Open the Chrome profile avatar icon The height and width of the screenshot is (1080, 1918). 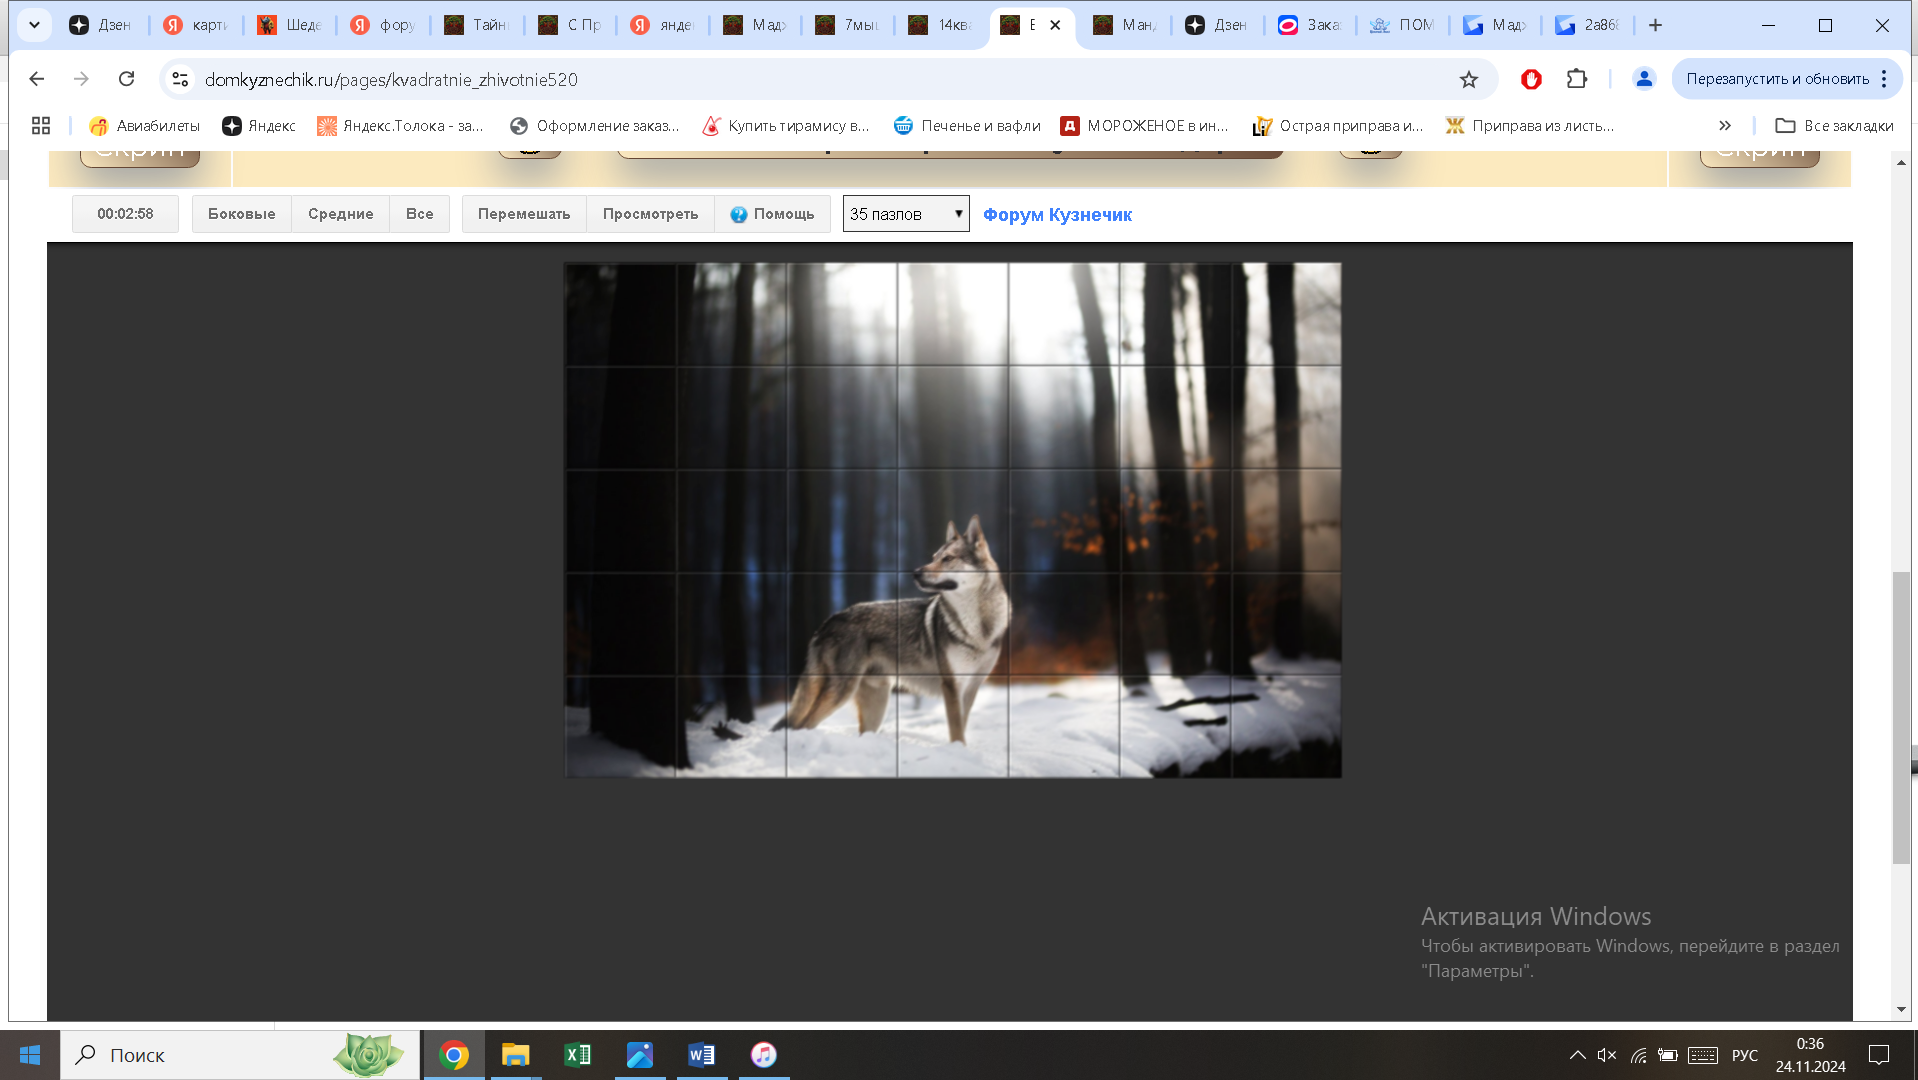click(1644, 79)
